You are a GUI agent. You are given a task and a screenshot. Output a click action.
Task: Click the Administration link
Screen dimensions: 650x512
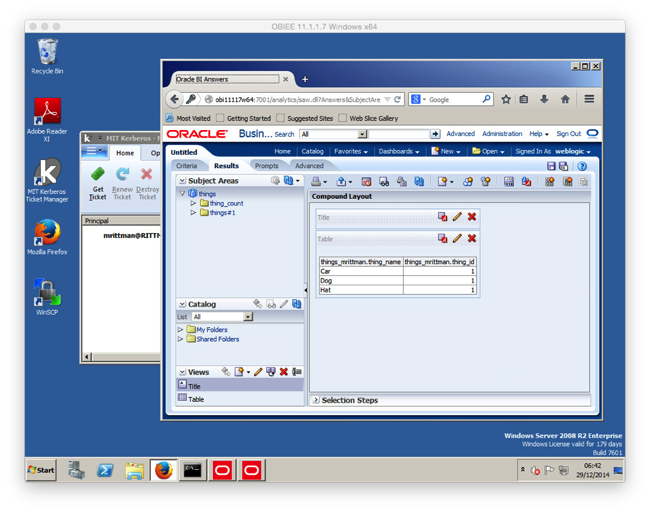(502, 133)
